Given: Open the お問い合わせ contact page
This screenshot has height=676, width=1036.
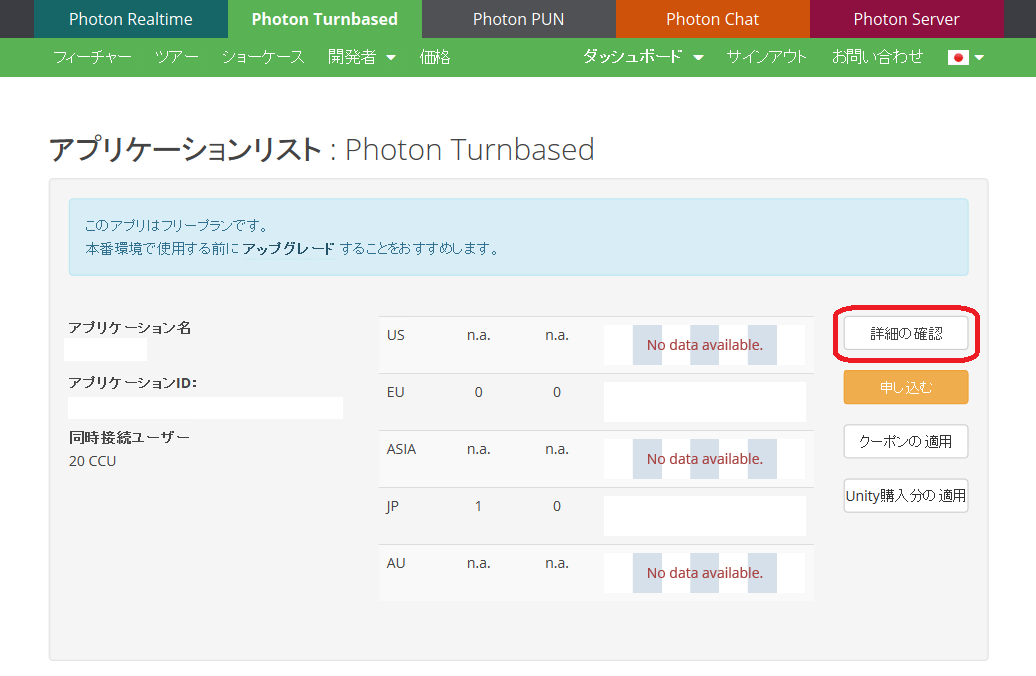Looking at the screenshot, I should click(877, 57).
